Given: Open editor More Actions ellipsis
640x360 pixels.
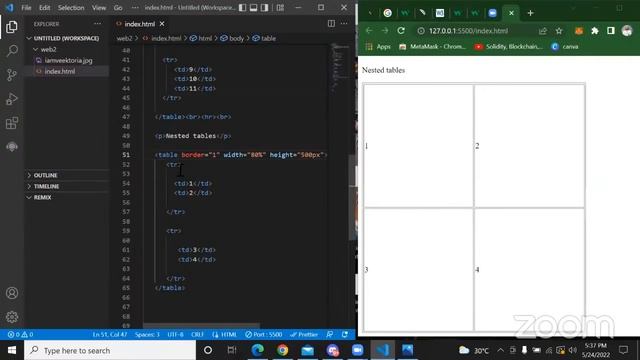Looking at the screenshot, I should (344, 24).
